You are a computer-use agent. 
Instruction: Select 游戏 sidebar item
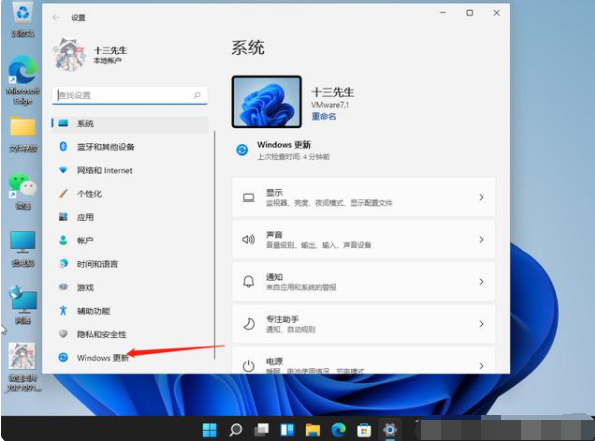[x=130, y=287]
